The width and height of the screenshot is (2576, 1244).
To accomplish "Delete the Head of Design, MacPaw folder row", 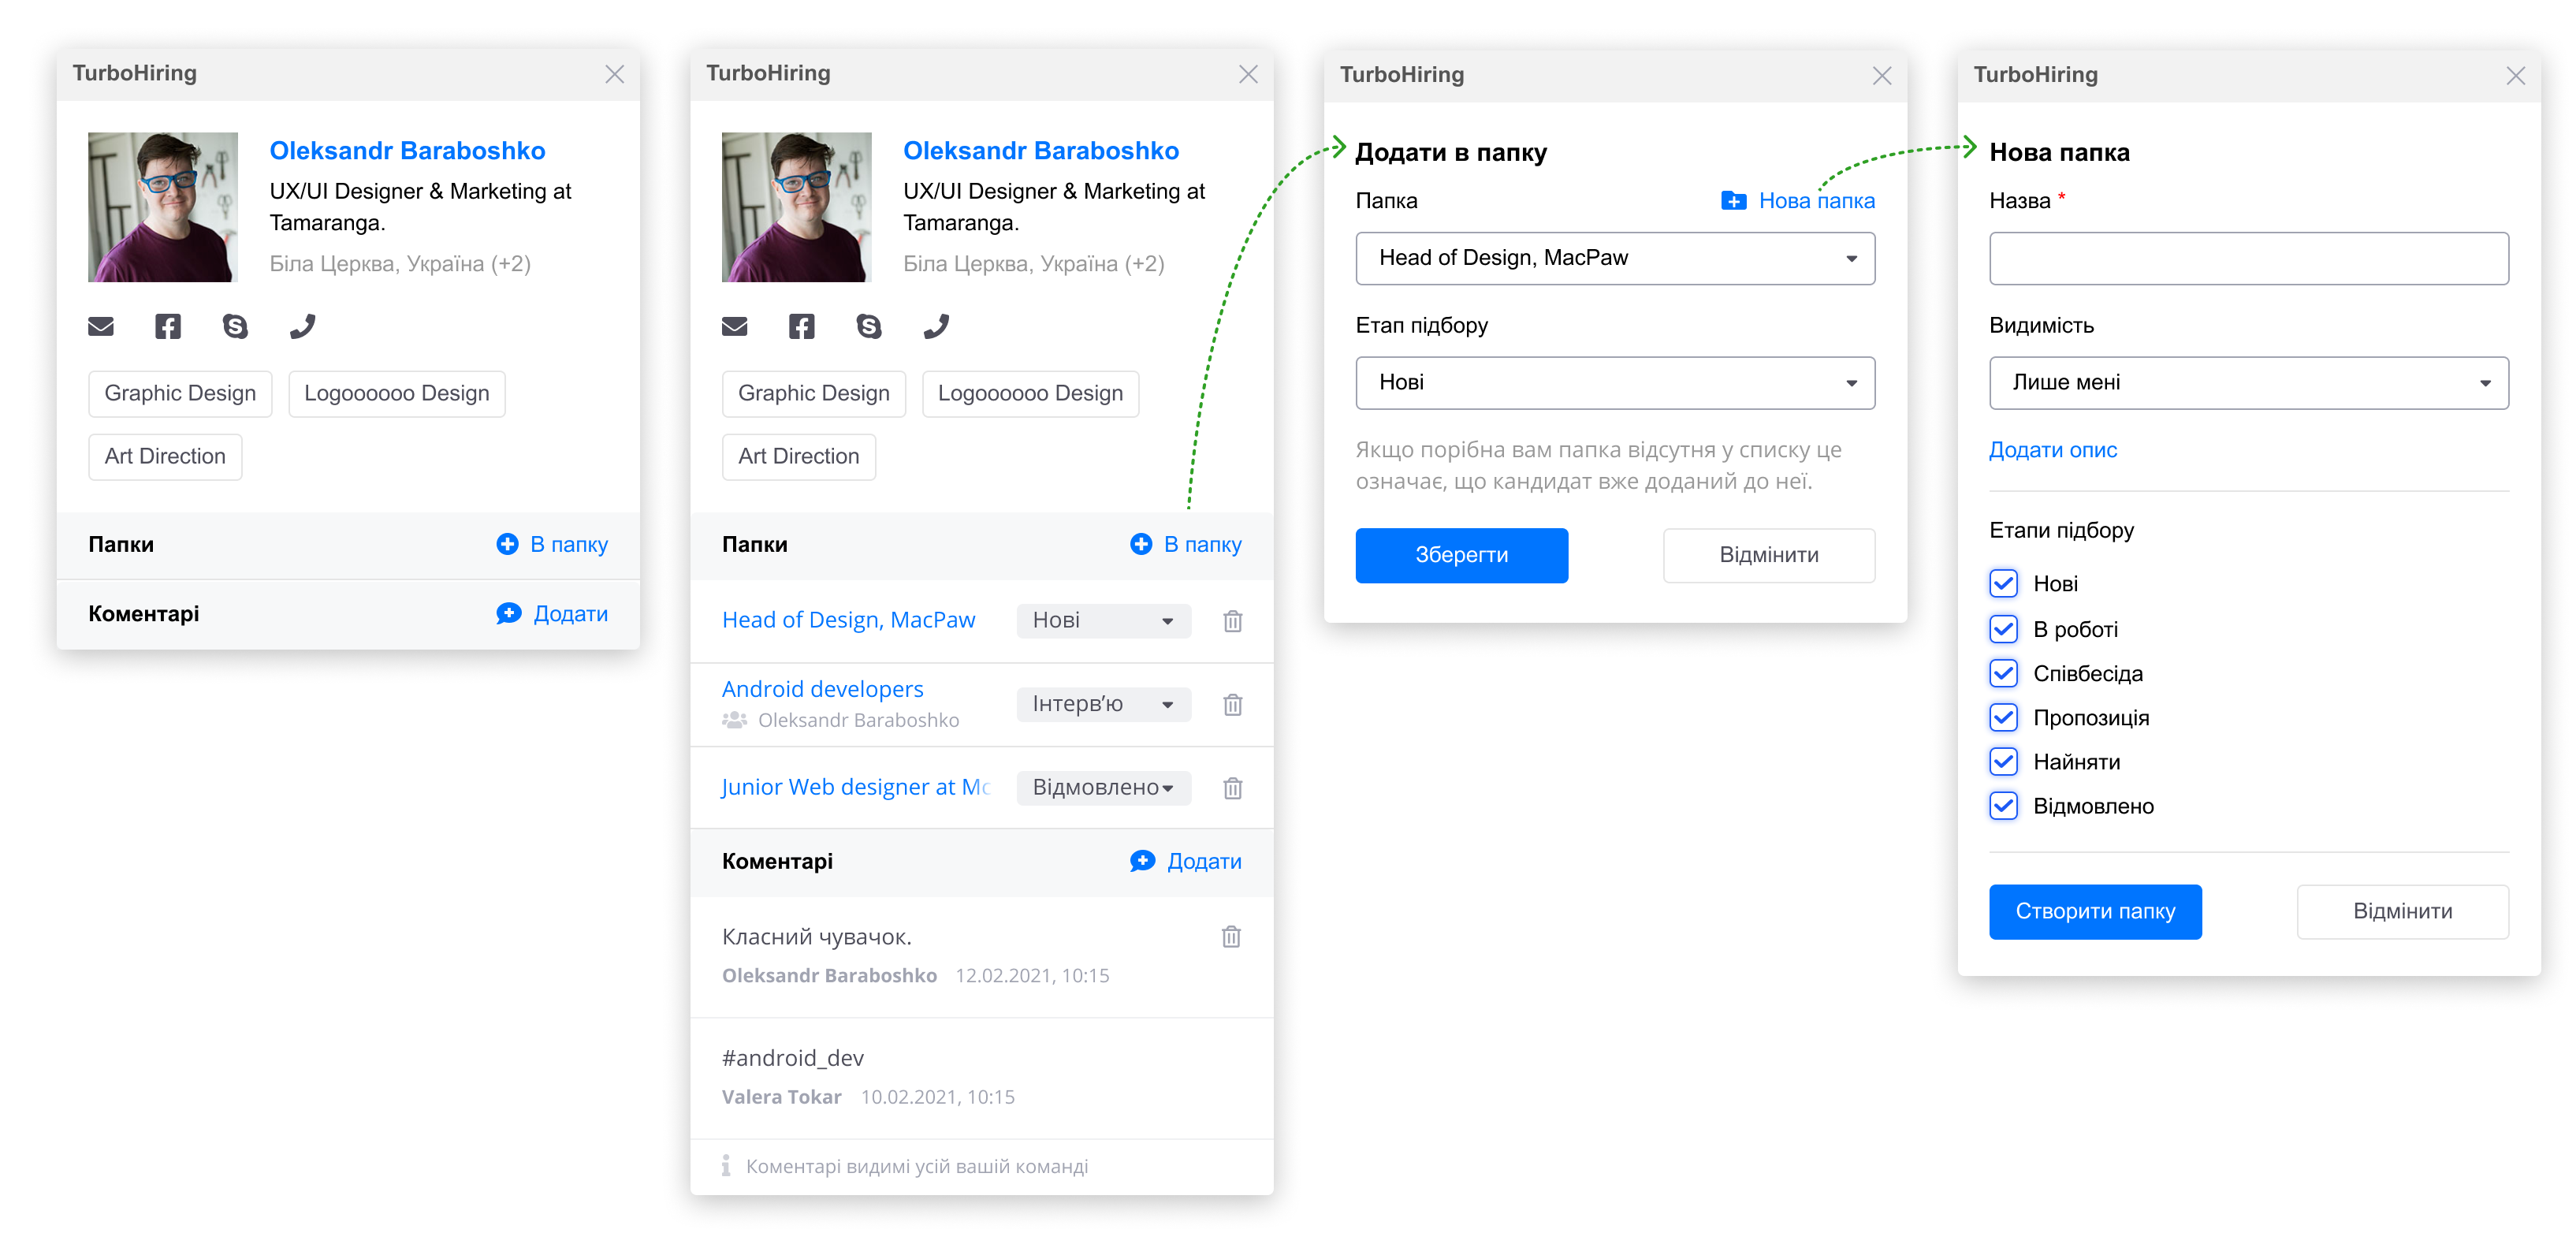I will (1233, 621).
